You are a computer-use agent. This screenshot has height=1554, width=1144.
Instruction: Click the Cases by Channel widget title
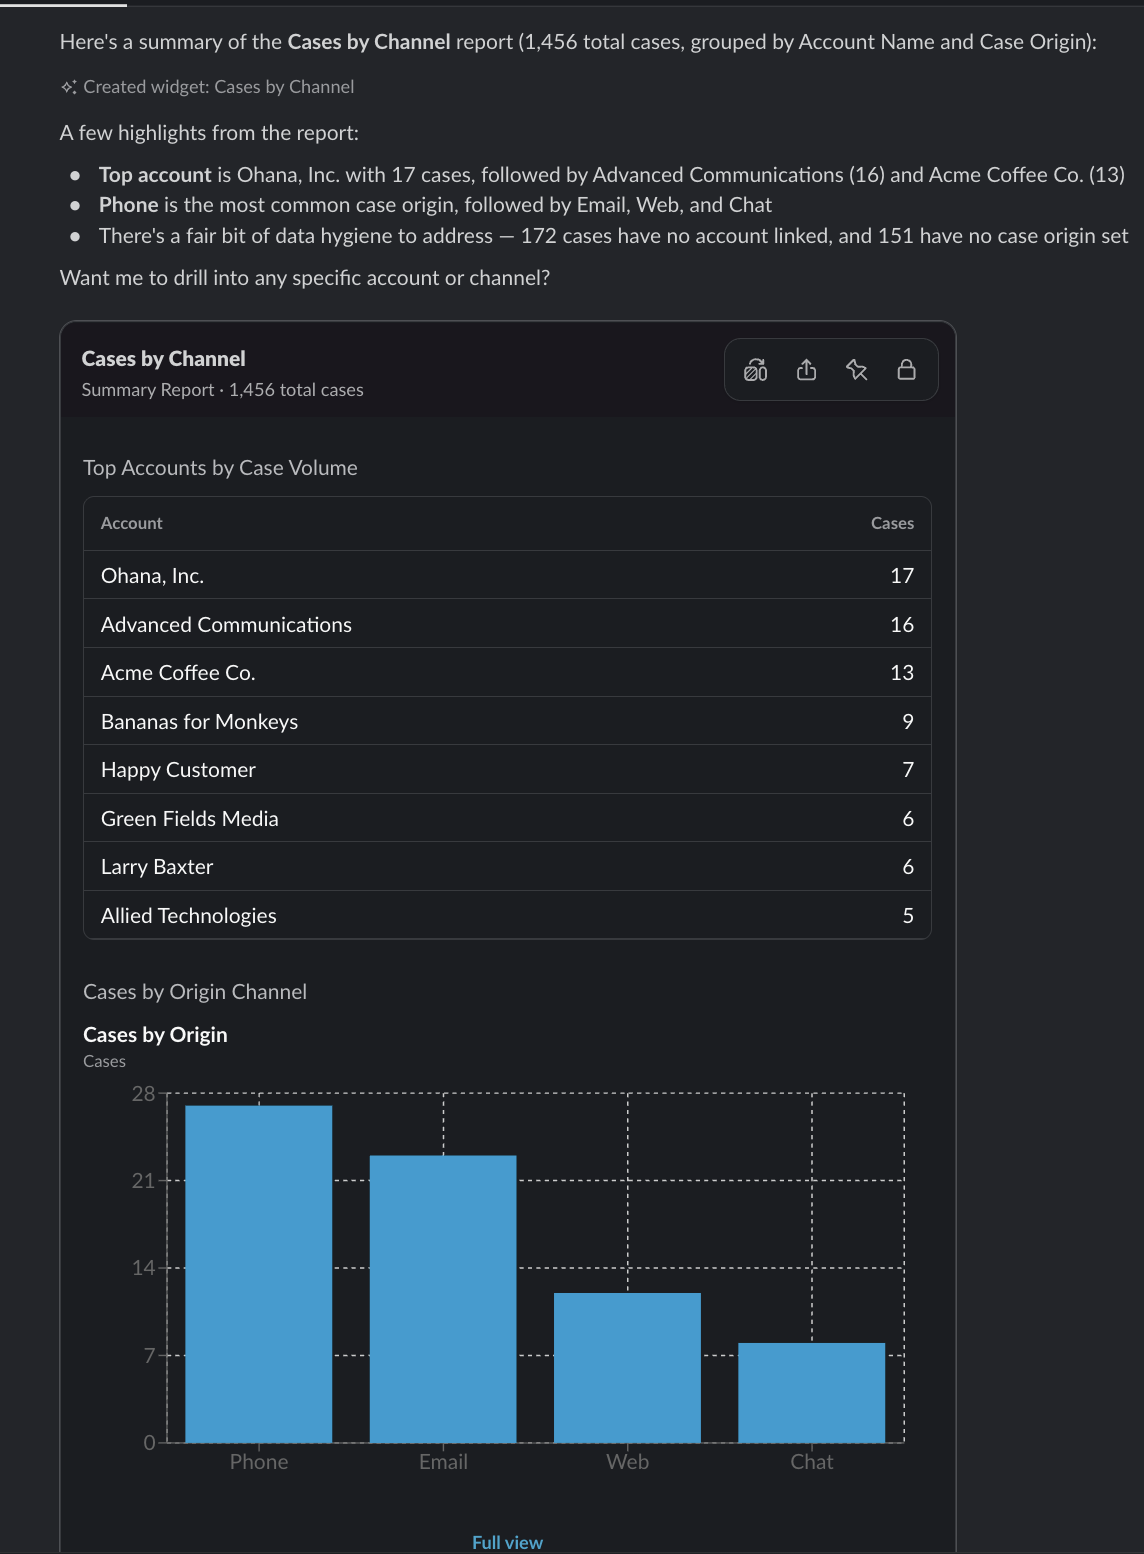[x=163, y=359]
